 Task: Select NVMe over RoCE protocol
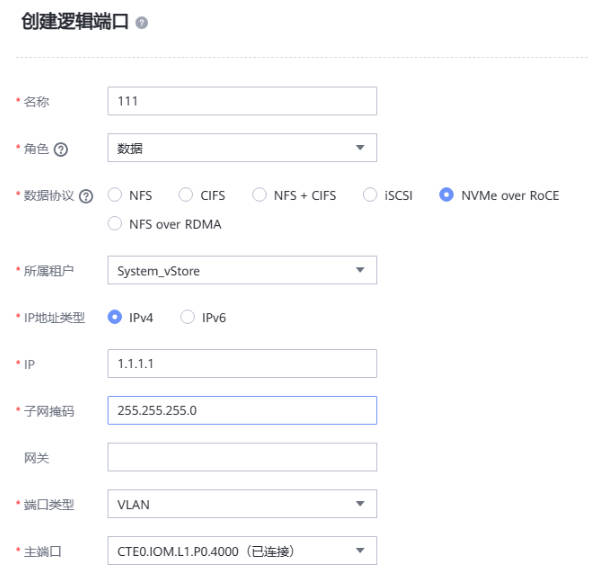(446, 195)
